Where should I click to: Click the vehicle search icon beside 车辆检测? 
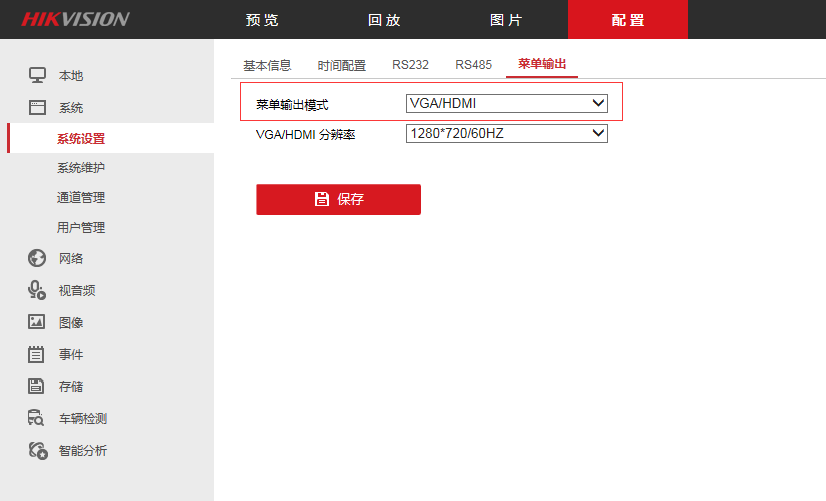(x=37, y=418)
